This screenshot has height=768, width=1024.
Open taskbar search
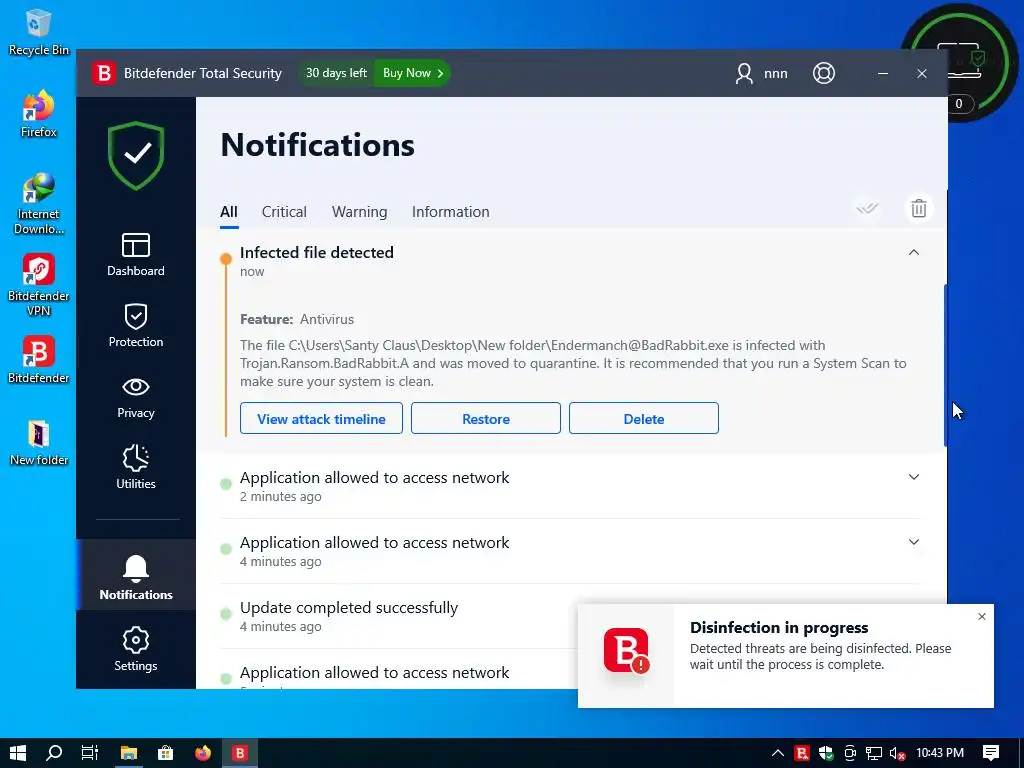[x=54, y=753]
